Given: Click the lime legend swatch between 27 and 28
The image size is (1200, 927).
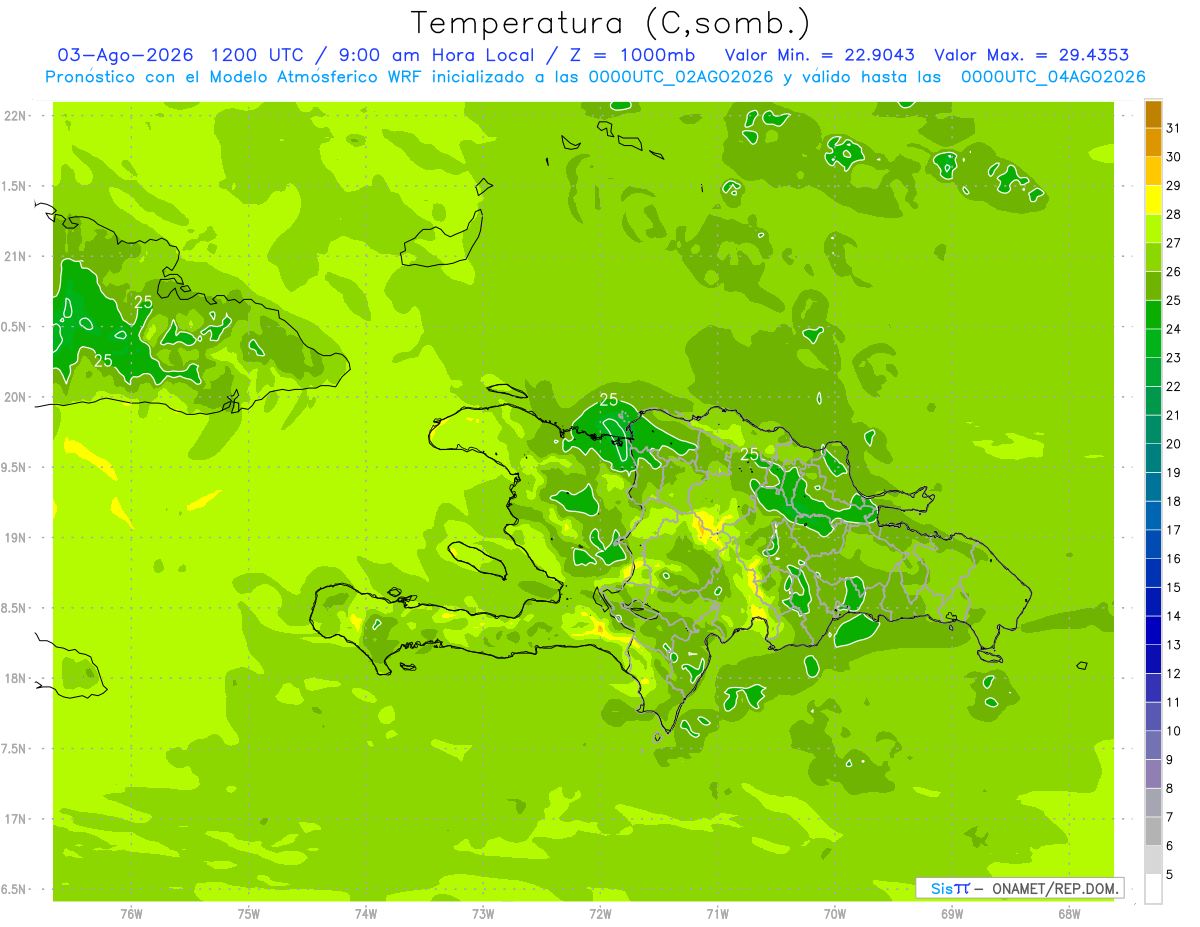Looking at the screenshot, I should (x=1154, y=229).
